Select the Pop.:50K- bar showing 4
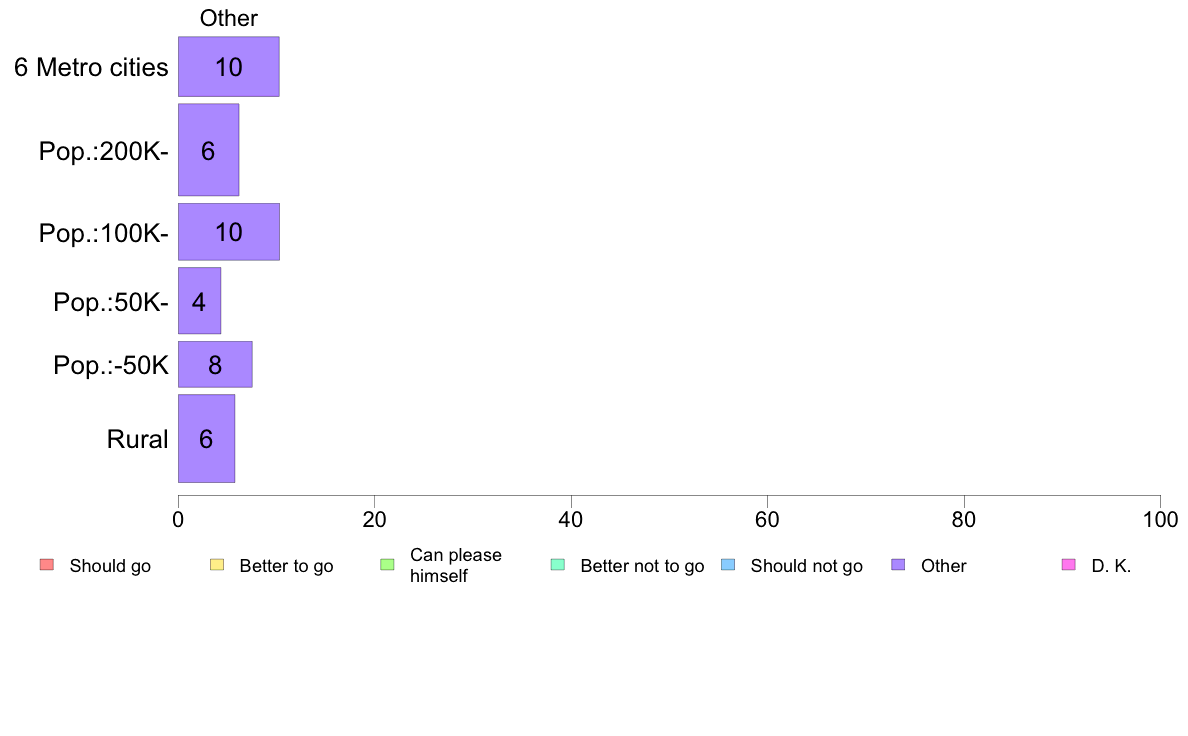This screenshot has height=736, width=1188. pyautogui.click(x=199, y=301)
